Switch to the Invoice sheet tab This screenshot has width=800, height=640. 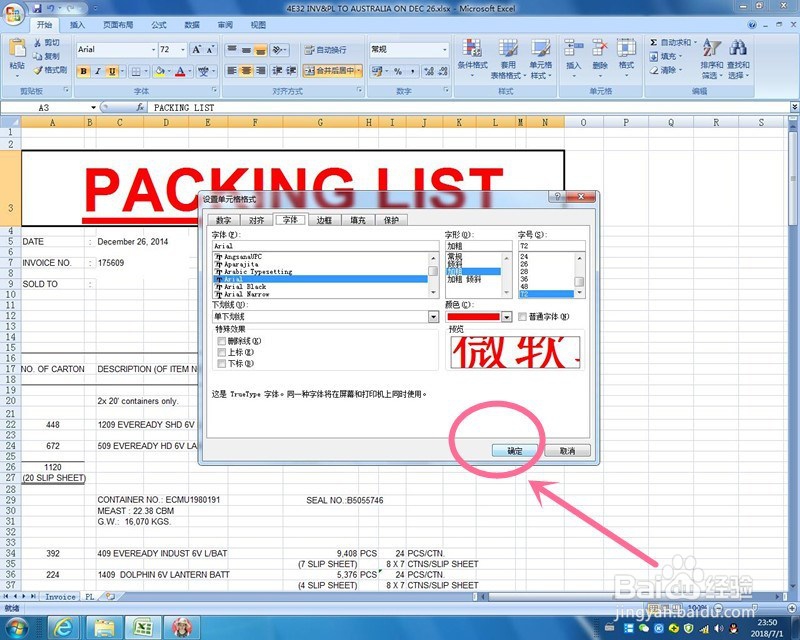click(x=60, y=596)
